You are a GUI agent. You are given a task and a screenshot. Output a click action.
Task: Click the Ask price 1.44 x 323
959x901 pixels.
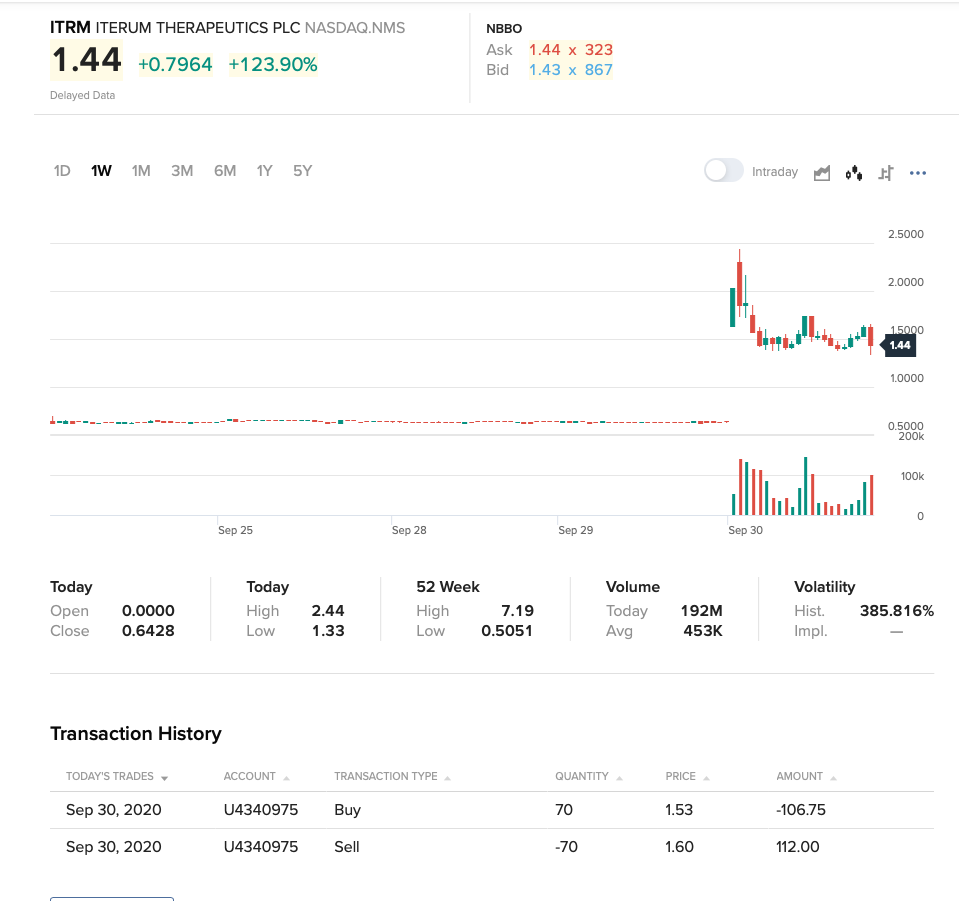click(x=571, y=50)
